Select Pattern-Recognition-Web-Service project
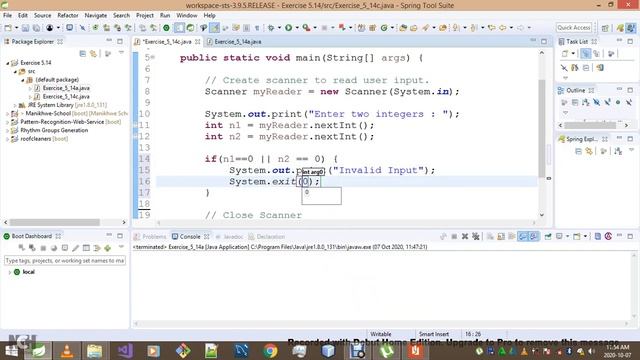 (62, 122)
